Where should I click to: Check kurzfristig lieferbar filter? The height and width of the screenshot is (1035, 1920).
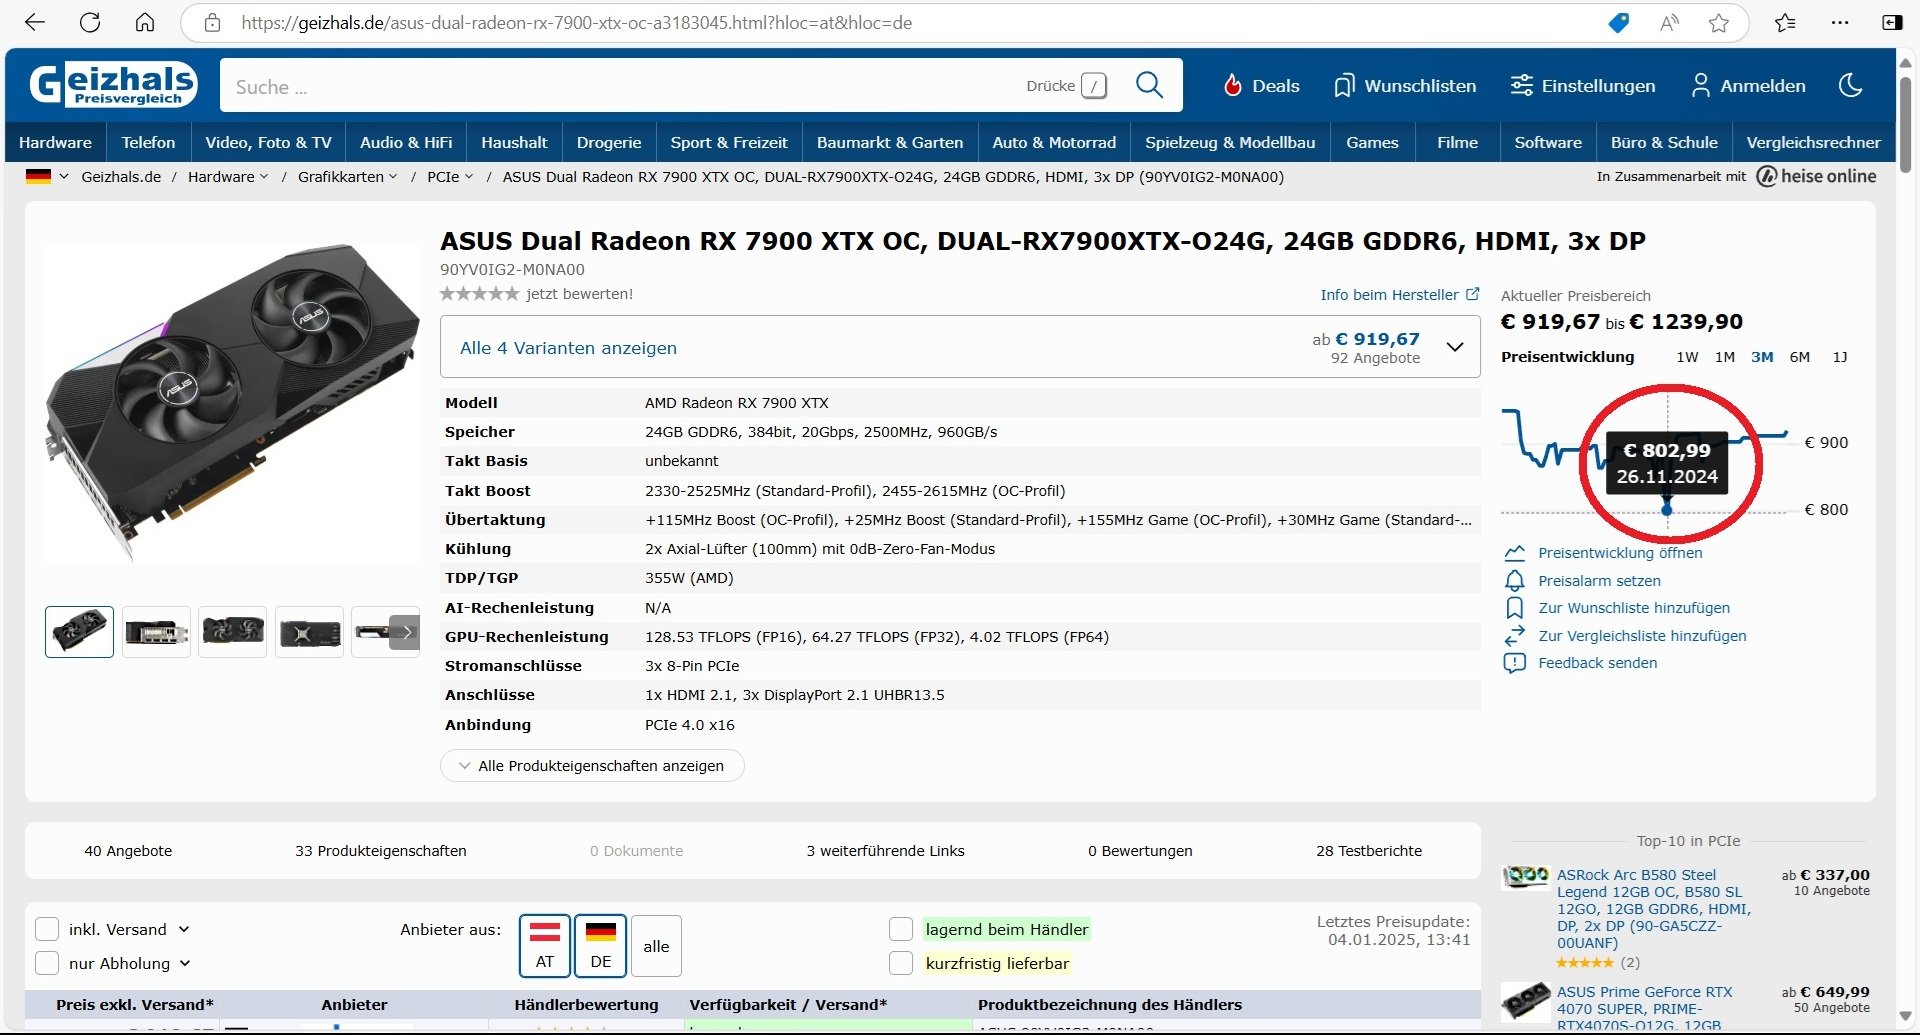[x=901, y=963]
